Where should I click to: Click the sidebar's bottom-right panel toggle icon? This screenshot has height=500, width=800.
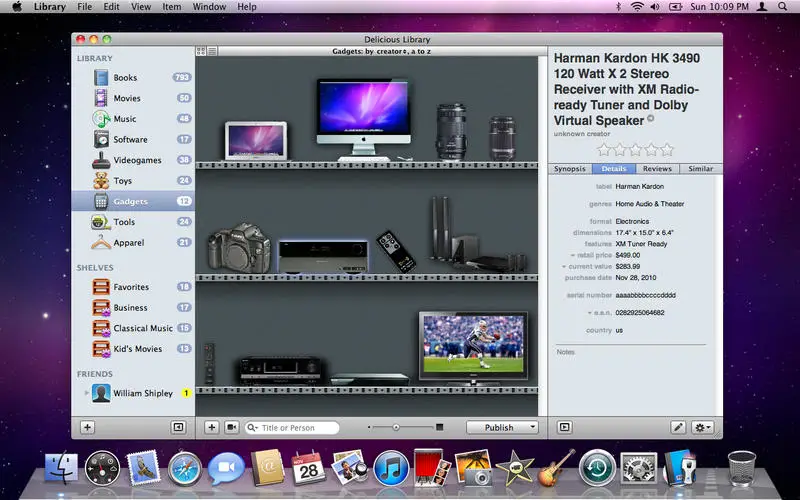[x=178, y=428]
